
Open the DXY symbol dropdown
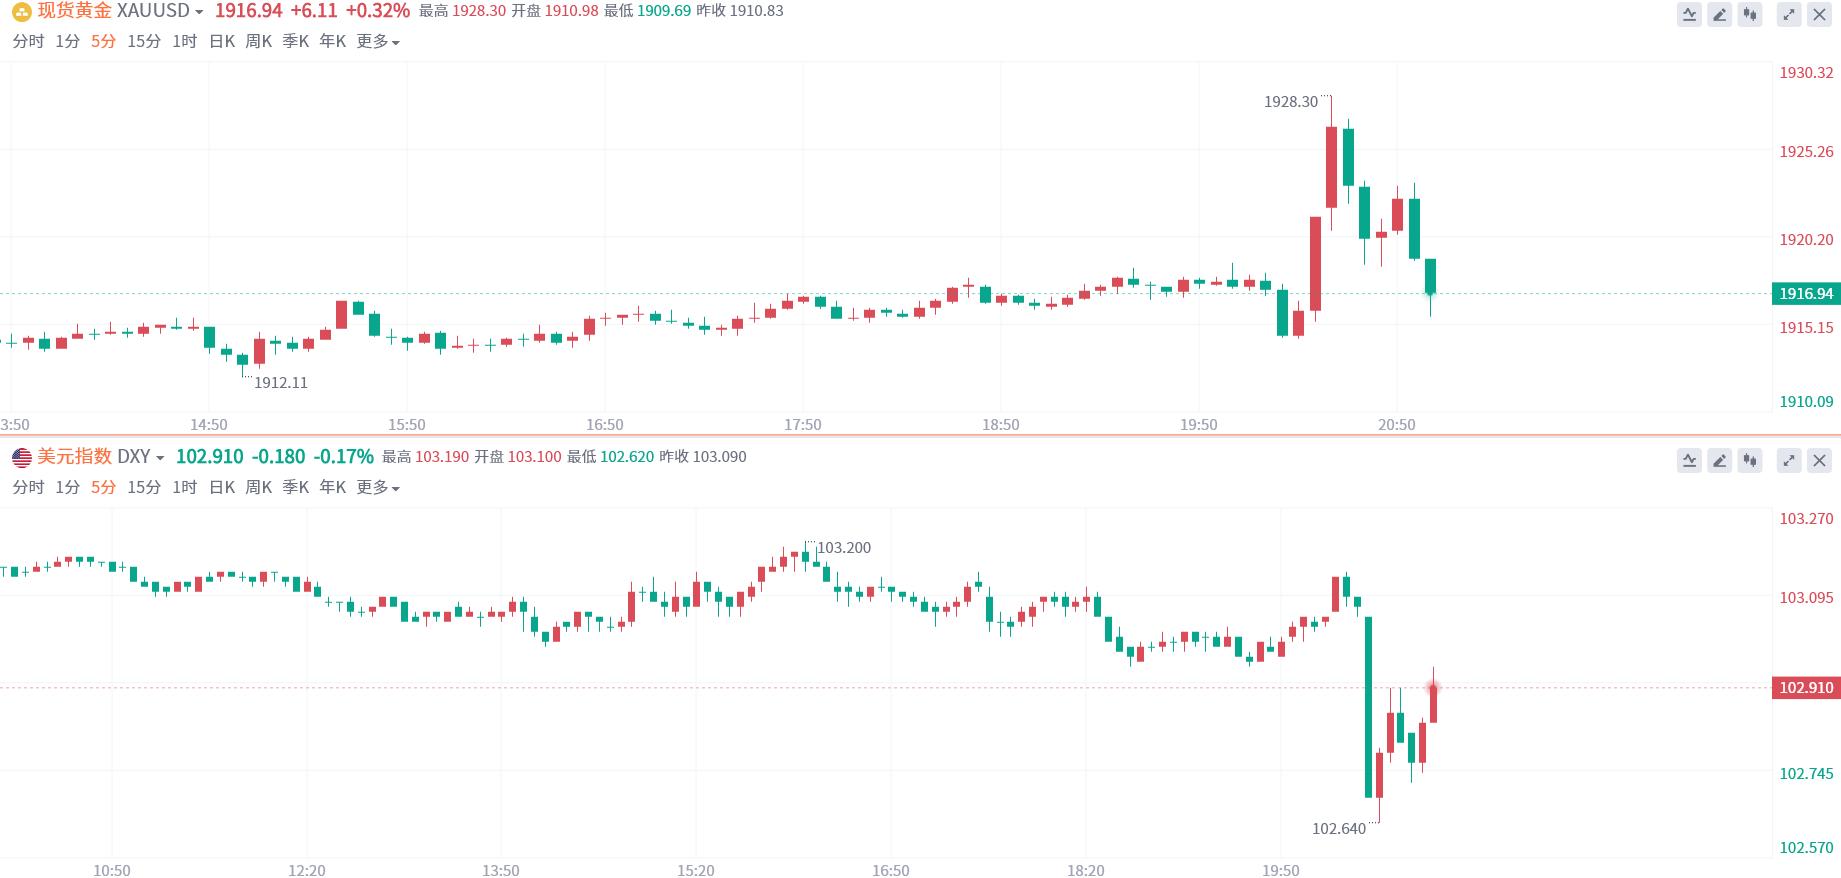[160, 457]
